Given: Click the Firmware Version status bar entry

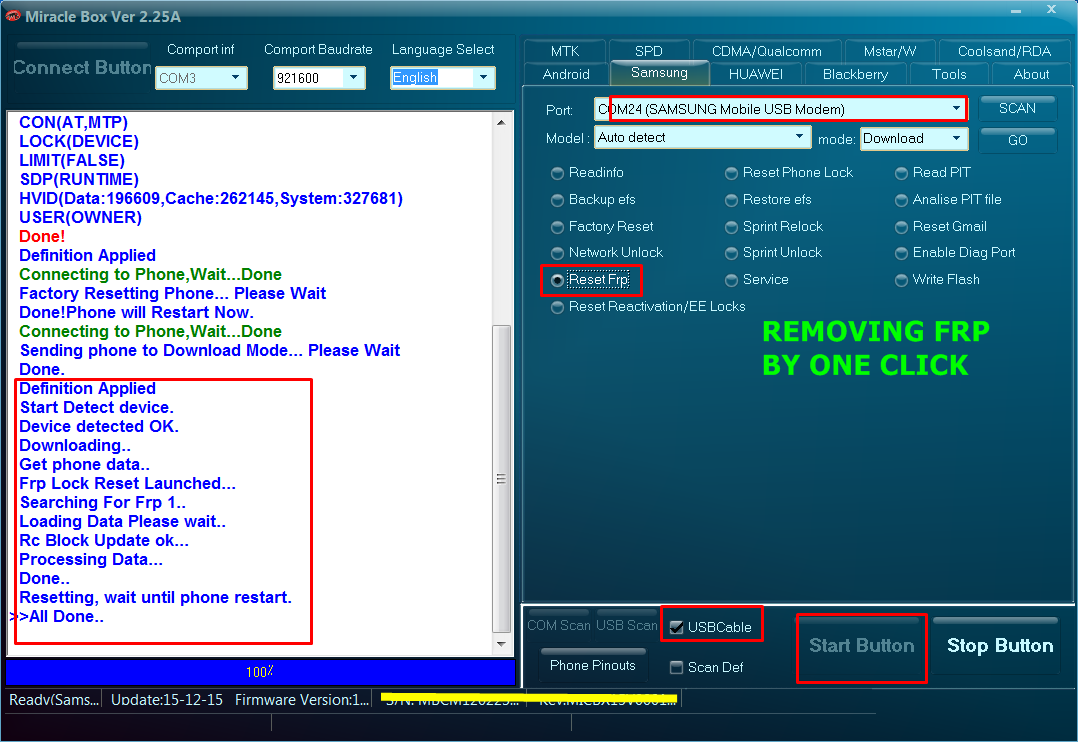Looking at the screenshot, I should pos(302,700).
